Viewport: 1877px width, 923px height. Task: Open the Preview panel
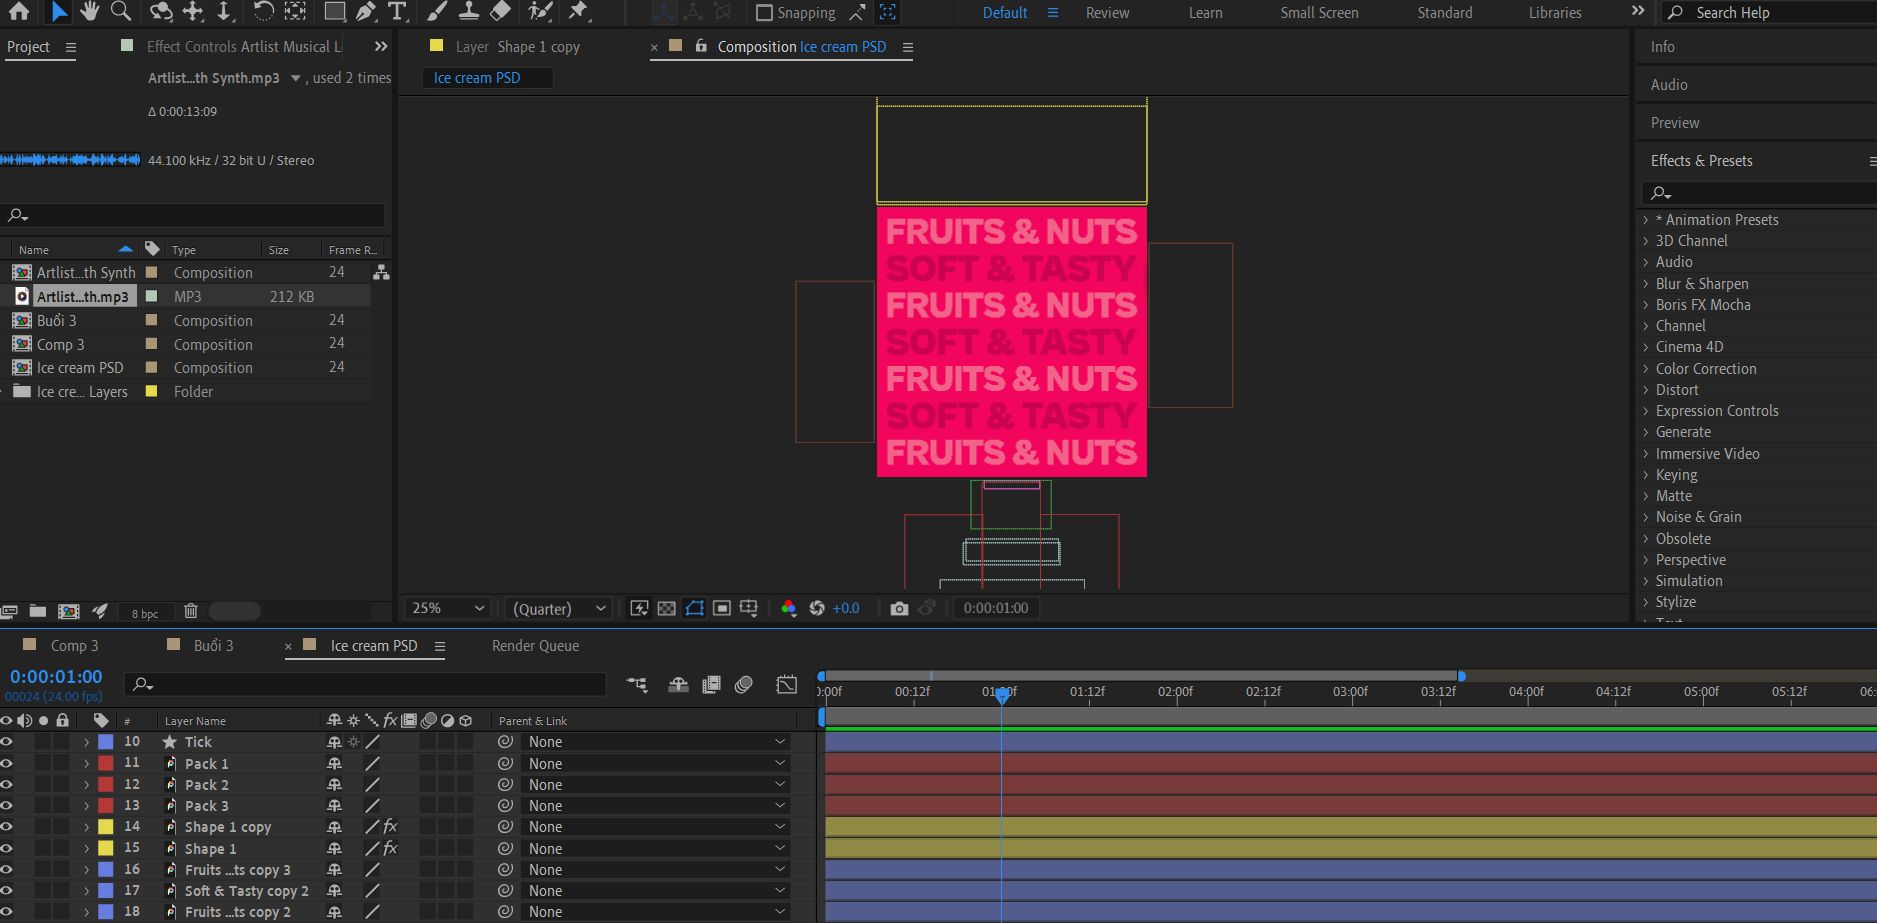click(1675, 123)
